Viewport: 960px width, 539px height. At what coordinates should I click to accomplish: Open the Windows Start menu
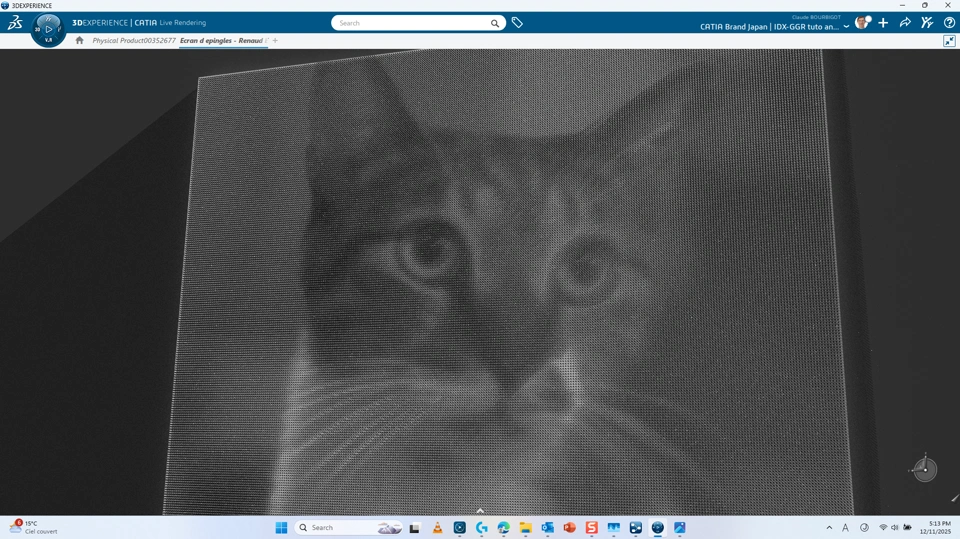[x=281, y=528]
